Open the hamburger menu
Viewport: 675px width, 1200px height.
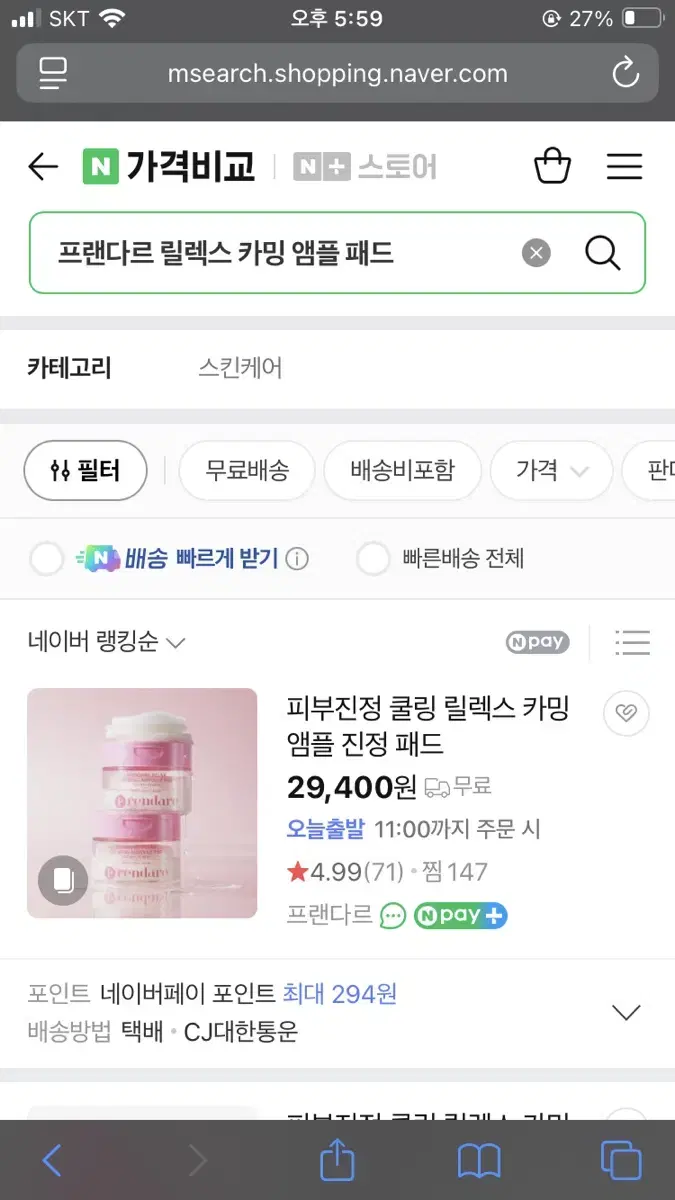624,166
